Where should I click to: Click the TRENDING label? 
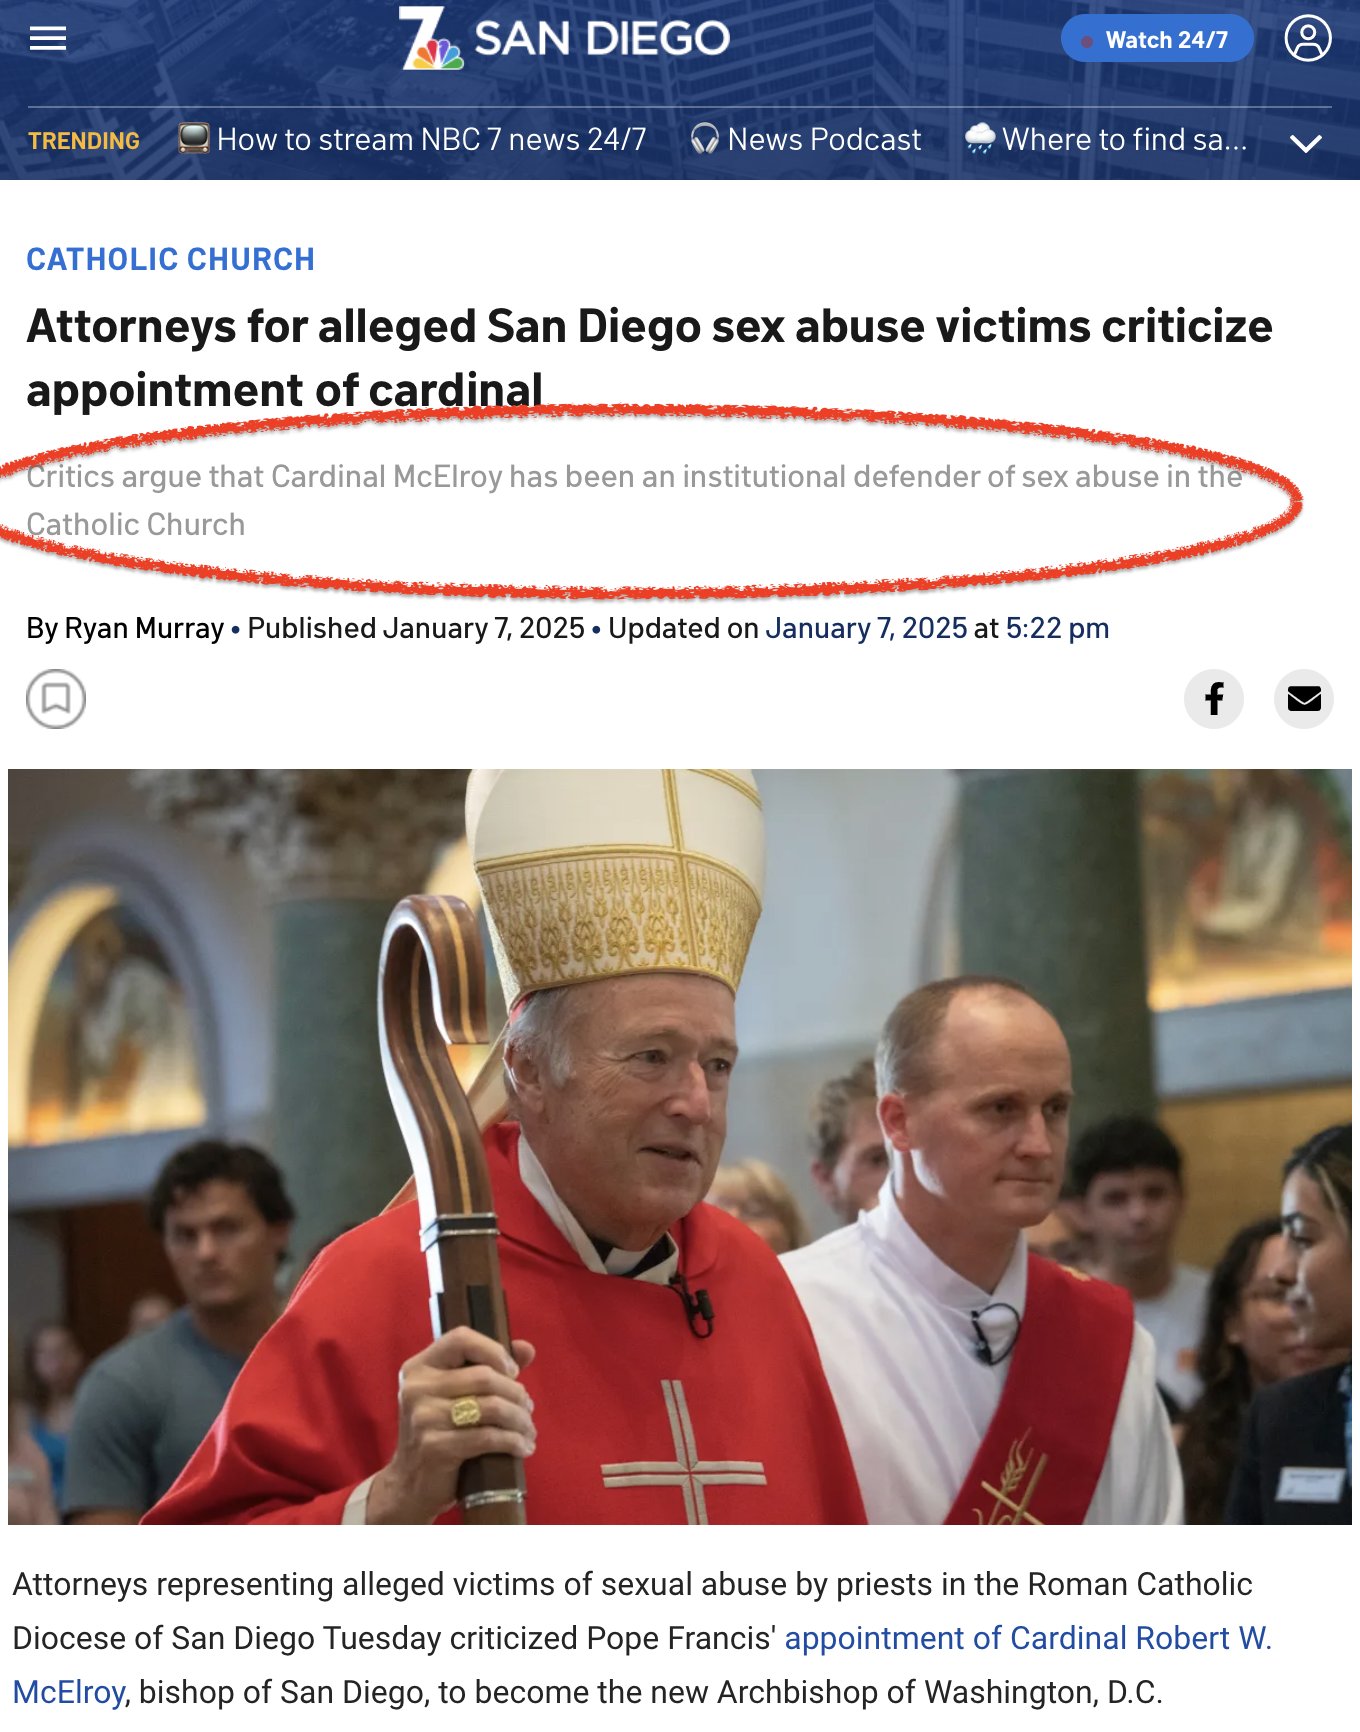(x=84, y=141)
